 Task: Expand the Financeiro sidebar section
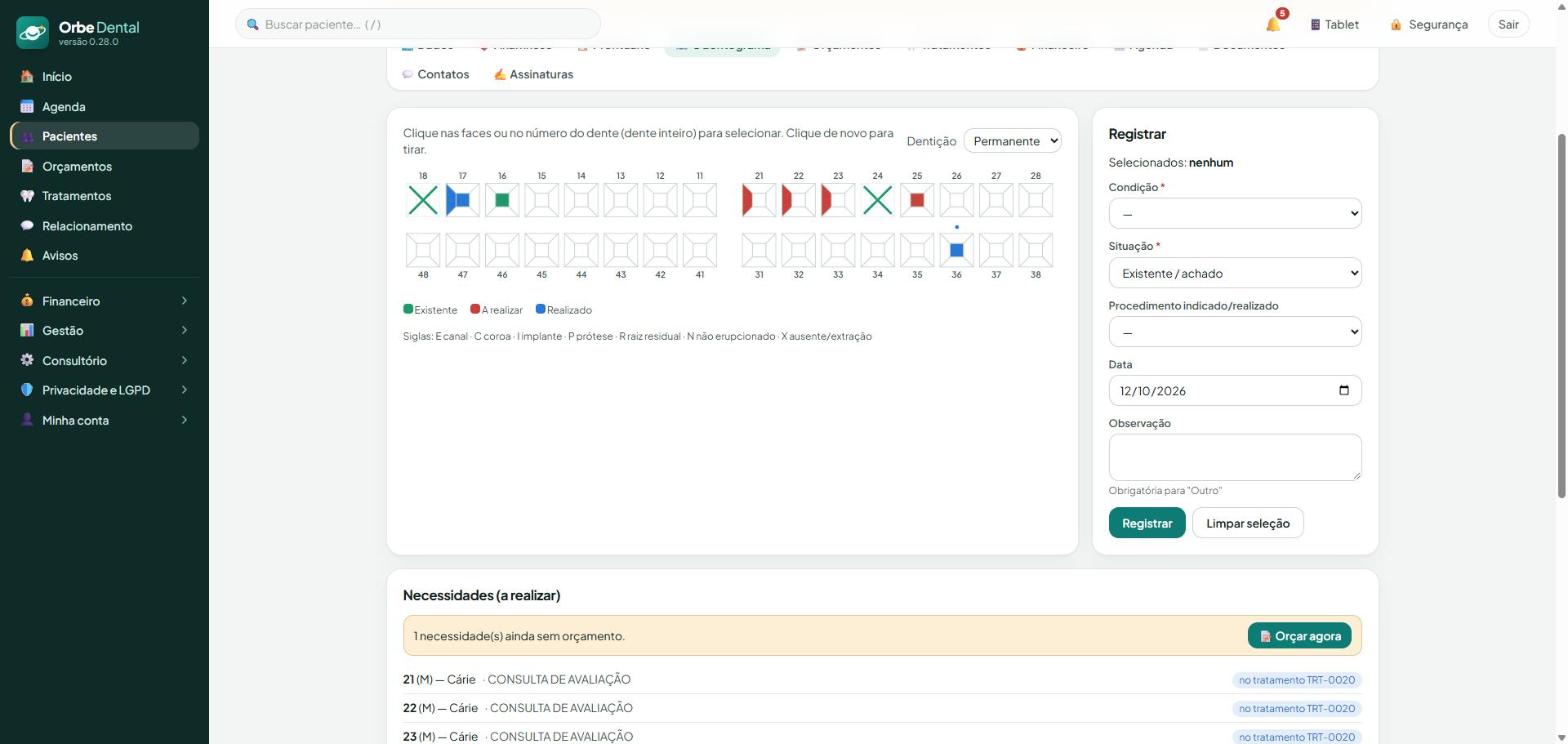click(104, 301)
